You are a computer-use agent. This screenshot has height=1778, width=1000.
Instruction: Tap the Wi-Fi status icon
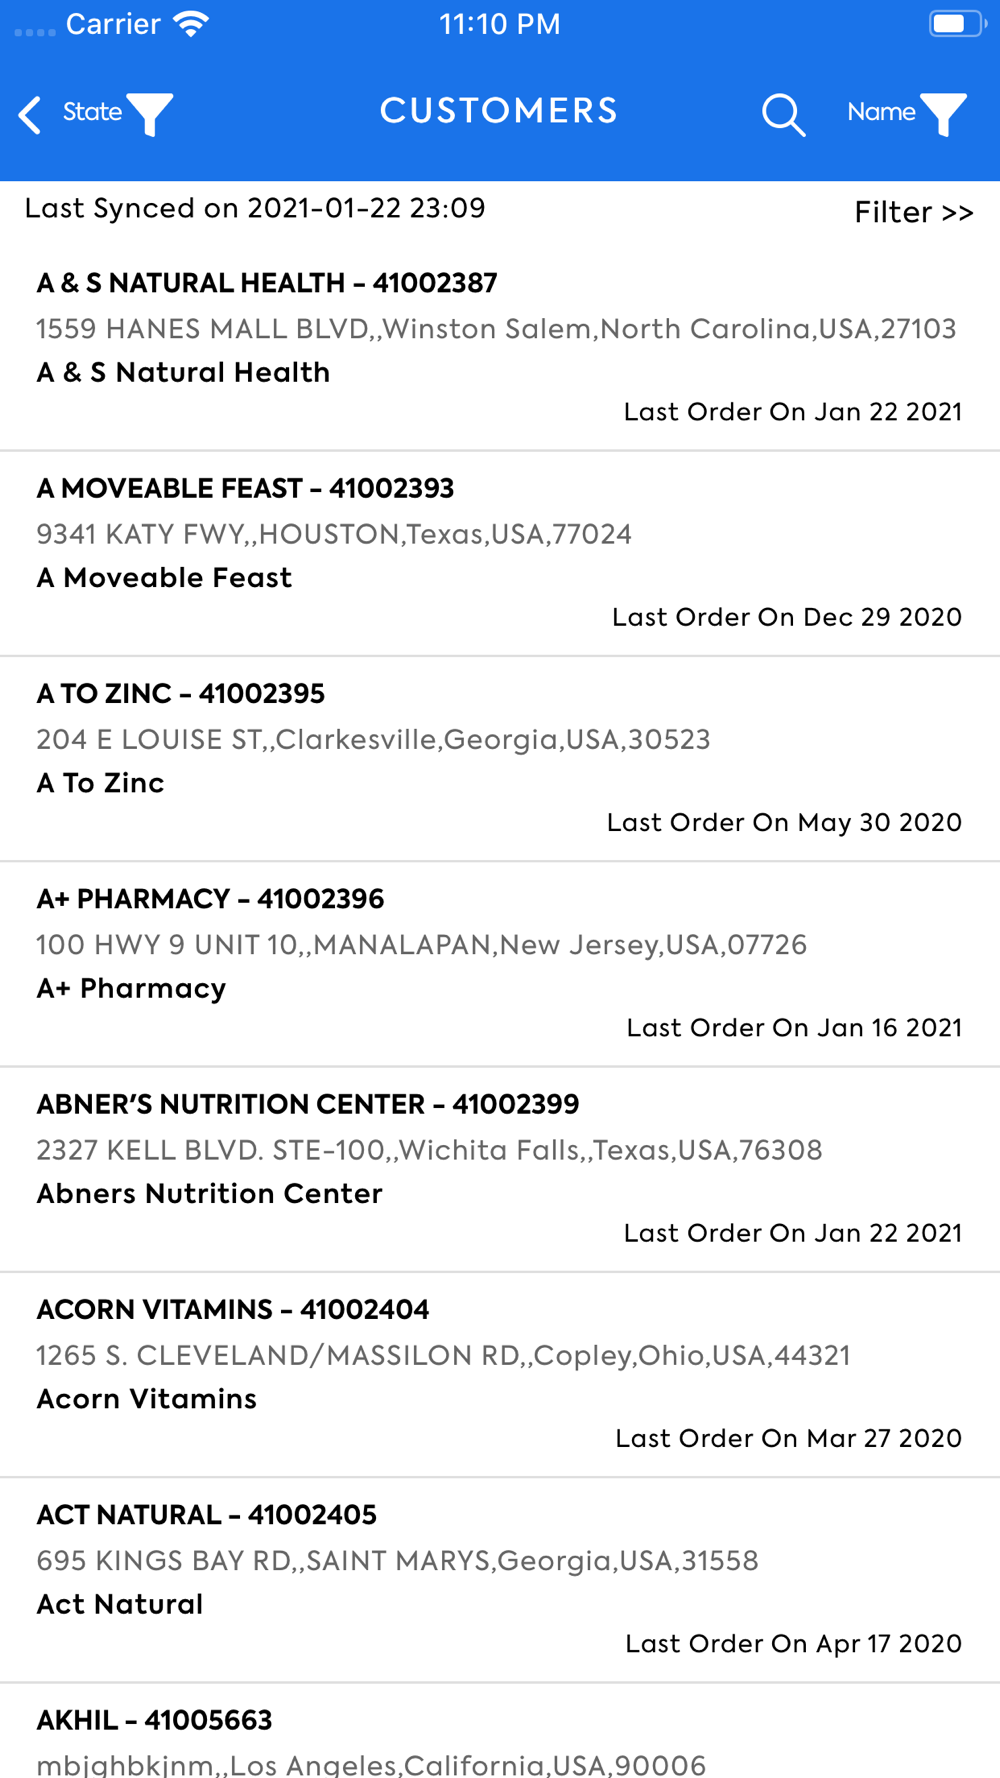coord(190,24)
